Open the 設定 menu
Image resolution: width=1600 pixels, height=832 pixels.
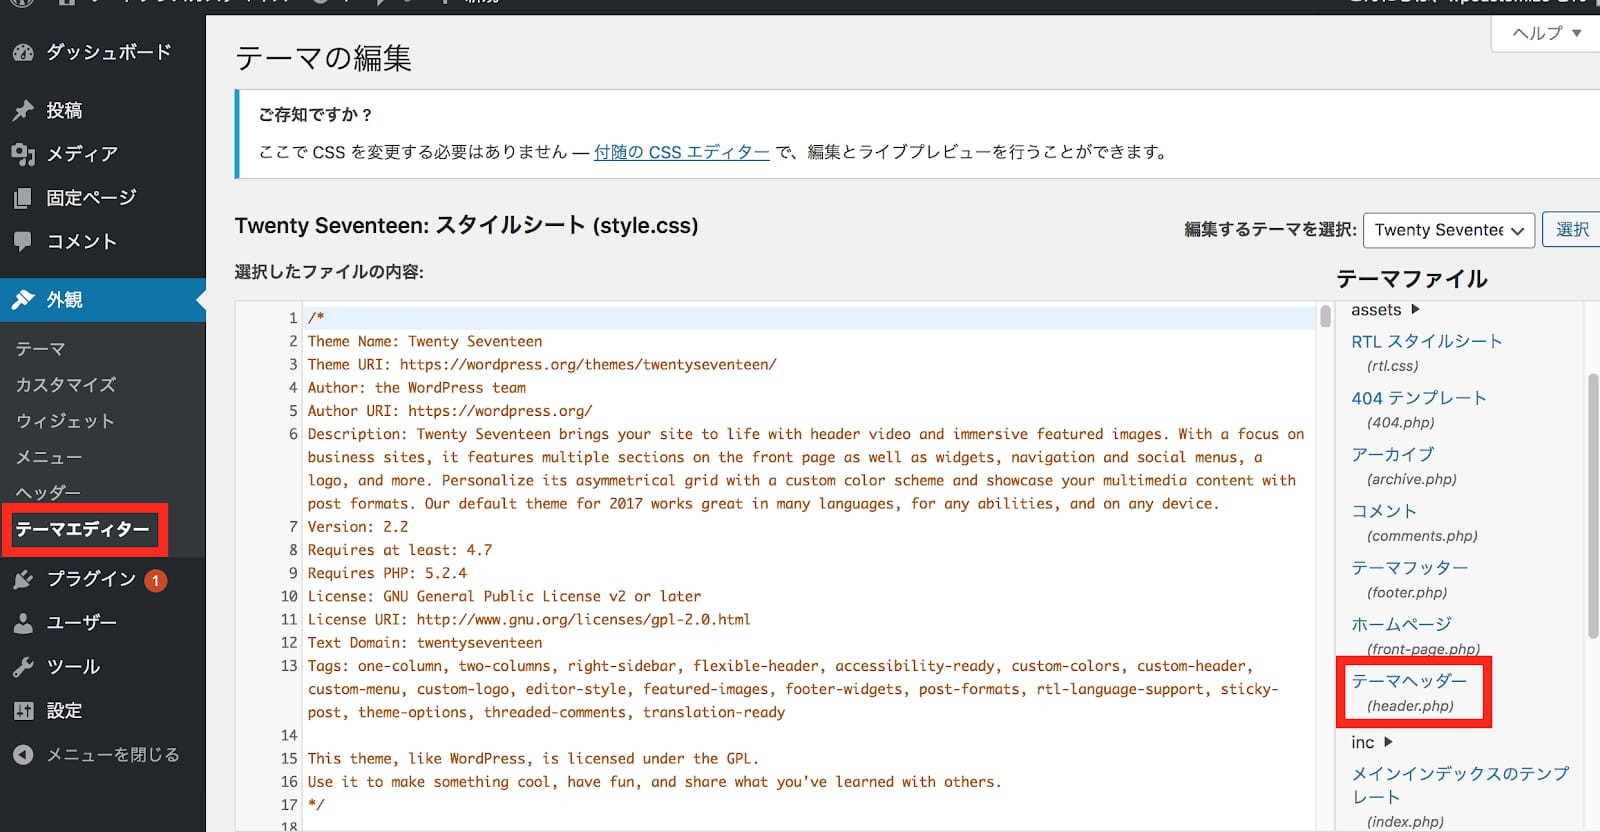[x=64, y=710]
